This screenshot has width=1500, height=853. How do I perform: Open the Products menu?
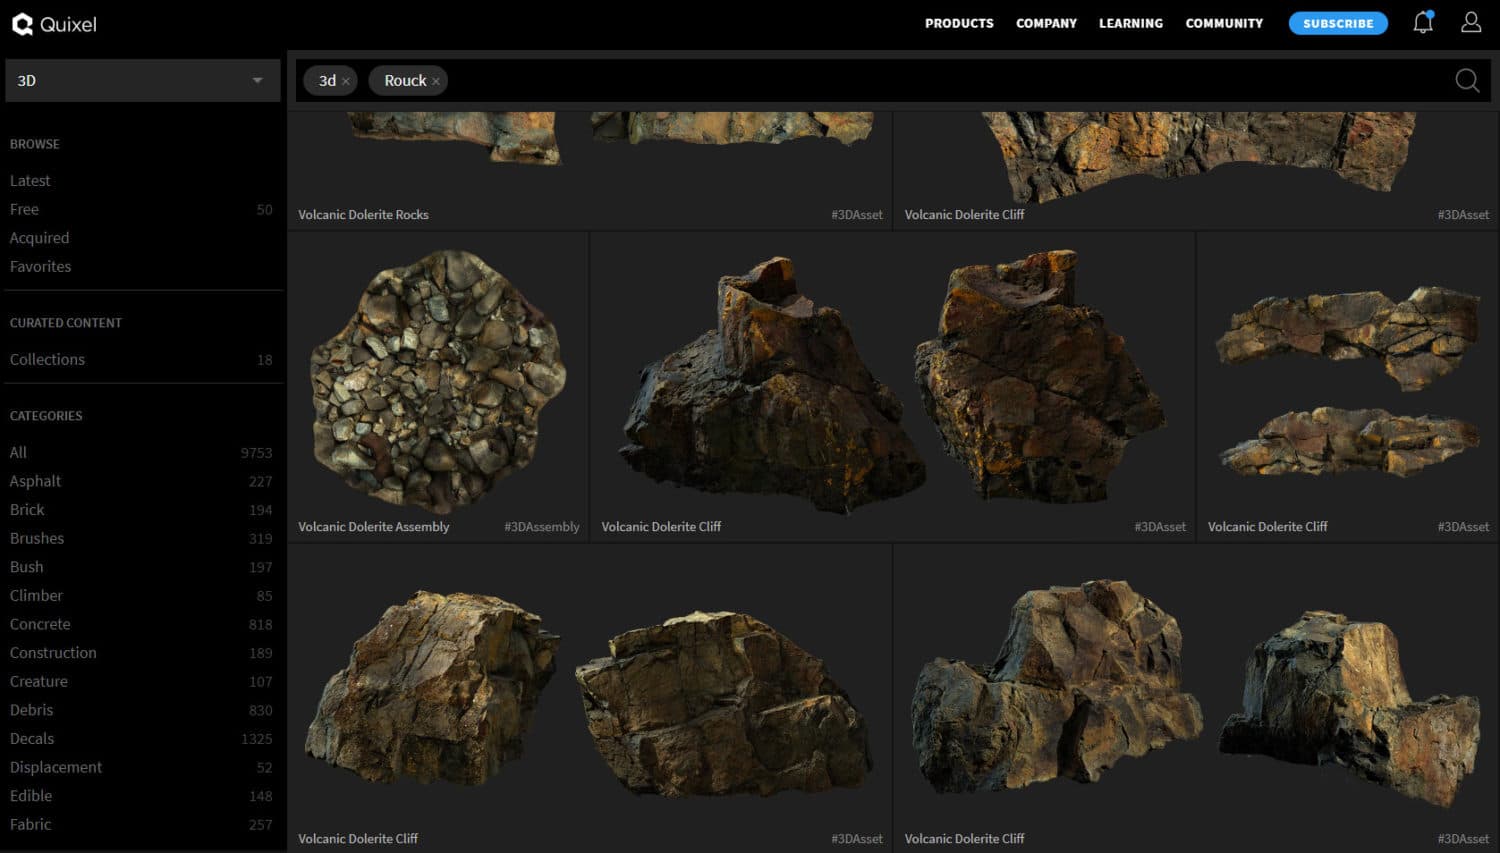(x=958, y=23)
